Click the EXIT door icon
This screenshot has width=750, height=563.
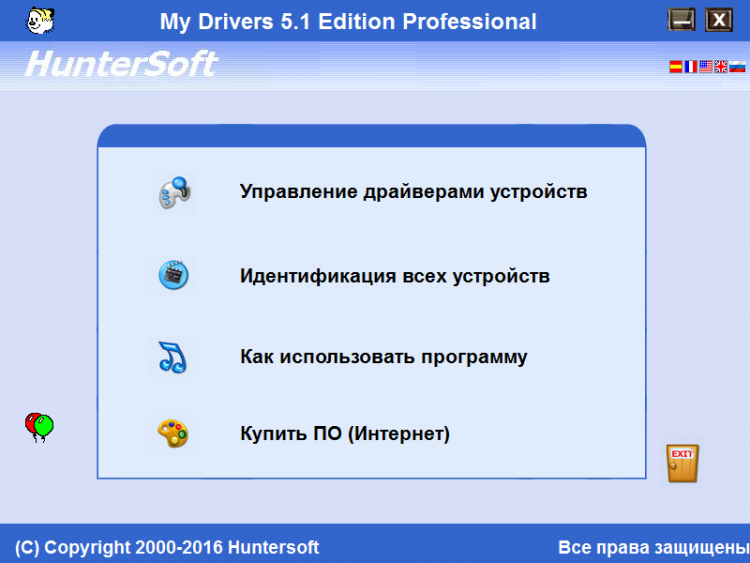[x=683, y=463]
